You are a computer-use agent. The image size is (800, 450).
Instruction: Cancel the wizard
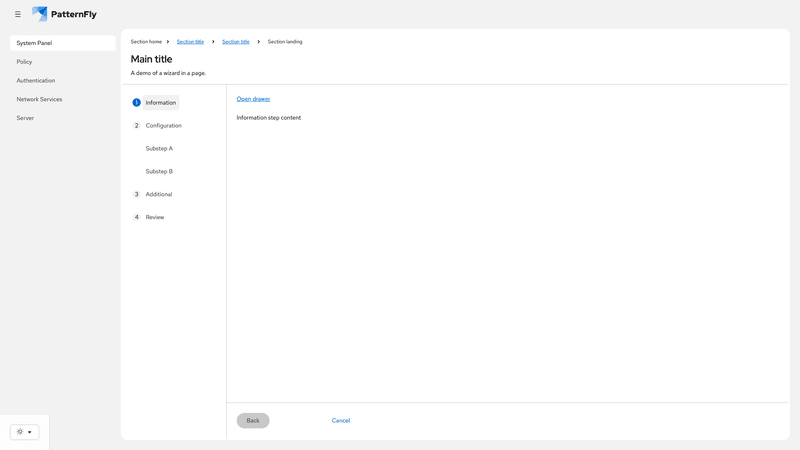[341, 420]
